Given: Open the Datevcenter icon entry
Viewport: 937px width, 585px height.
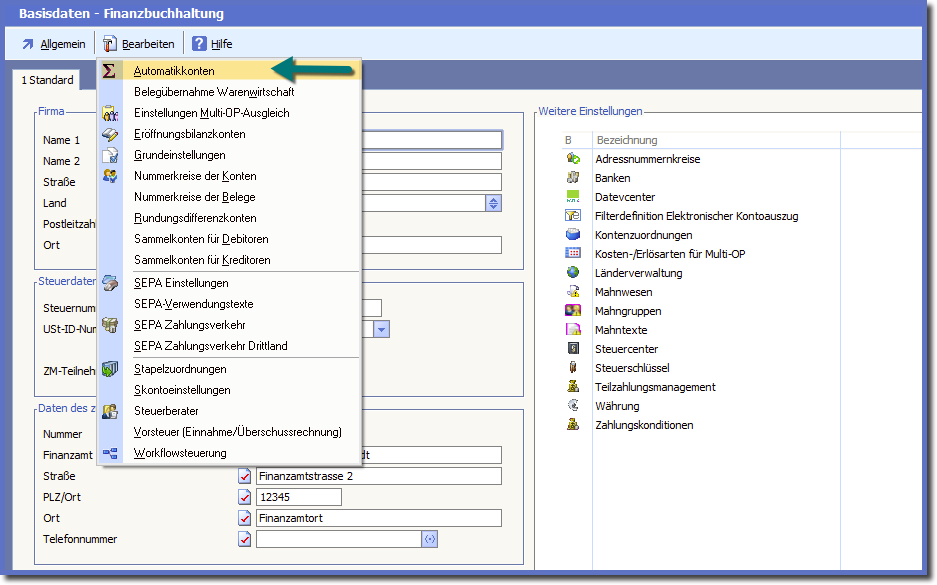Looking at the screenshot, I should (x=573, y=197).
